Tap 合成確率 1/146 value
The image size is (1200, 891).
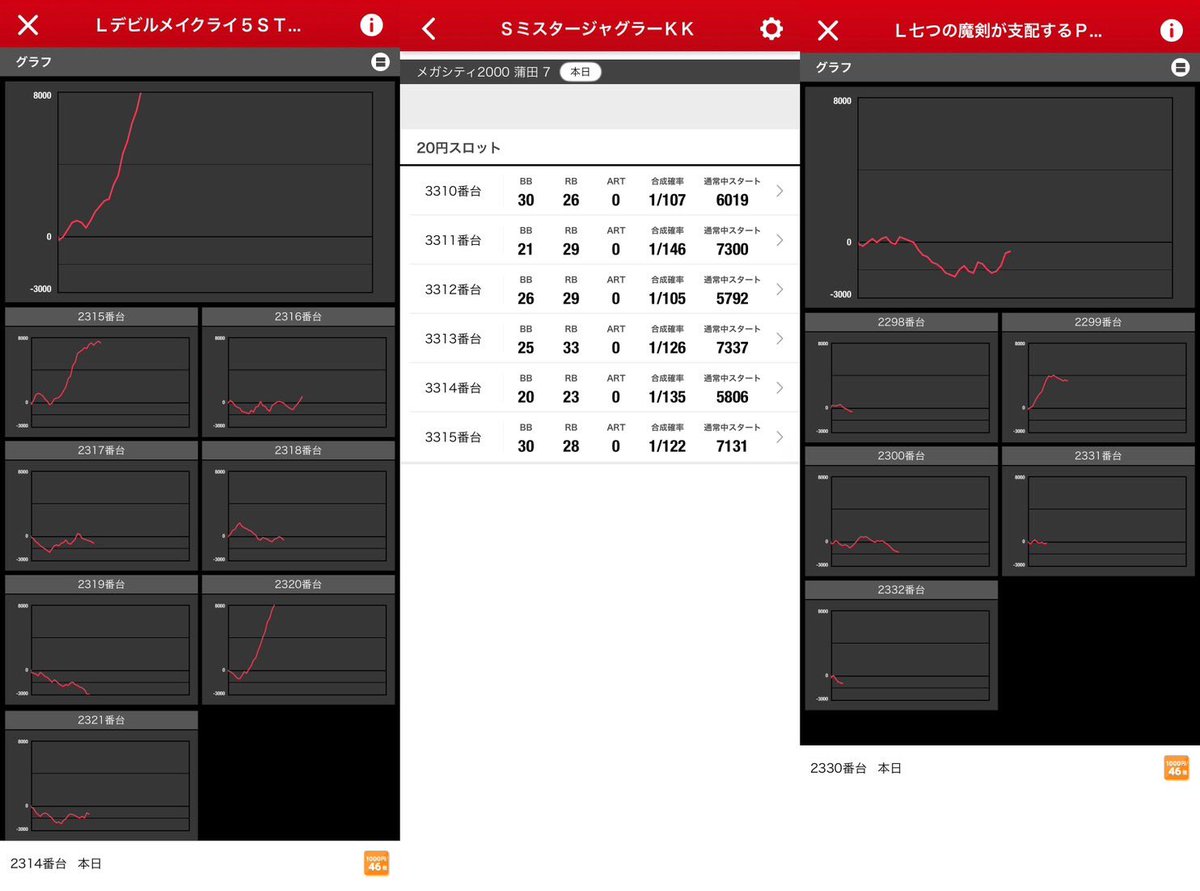click(667, 249)
